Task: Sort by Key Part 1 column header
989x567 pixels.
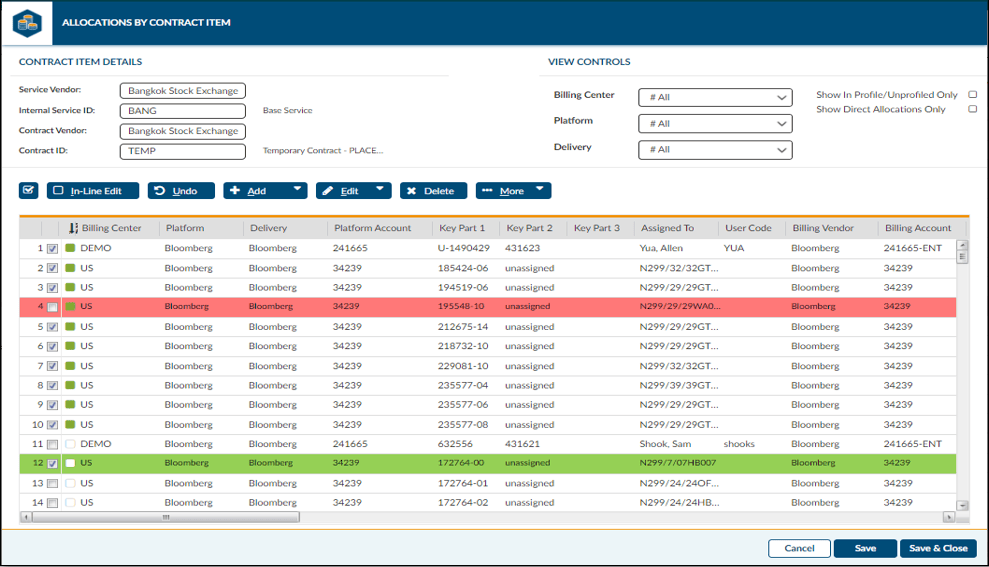Action: (462, 228)
